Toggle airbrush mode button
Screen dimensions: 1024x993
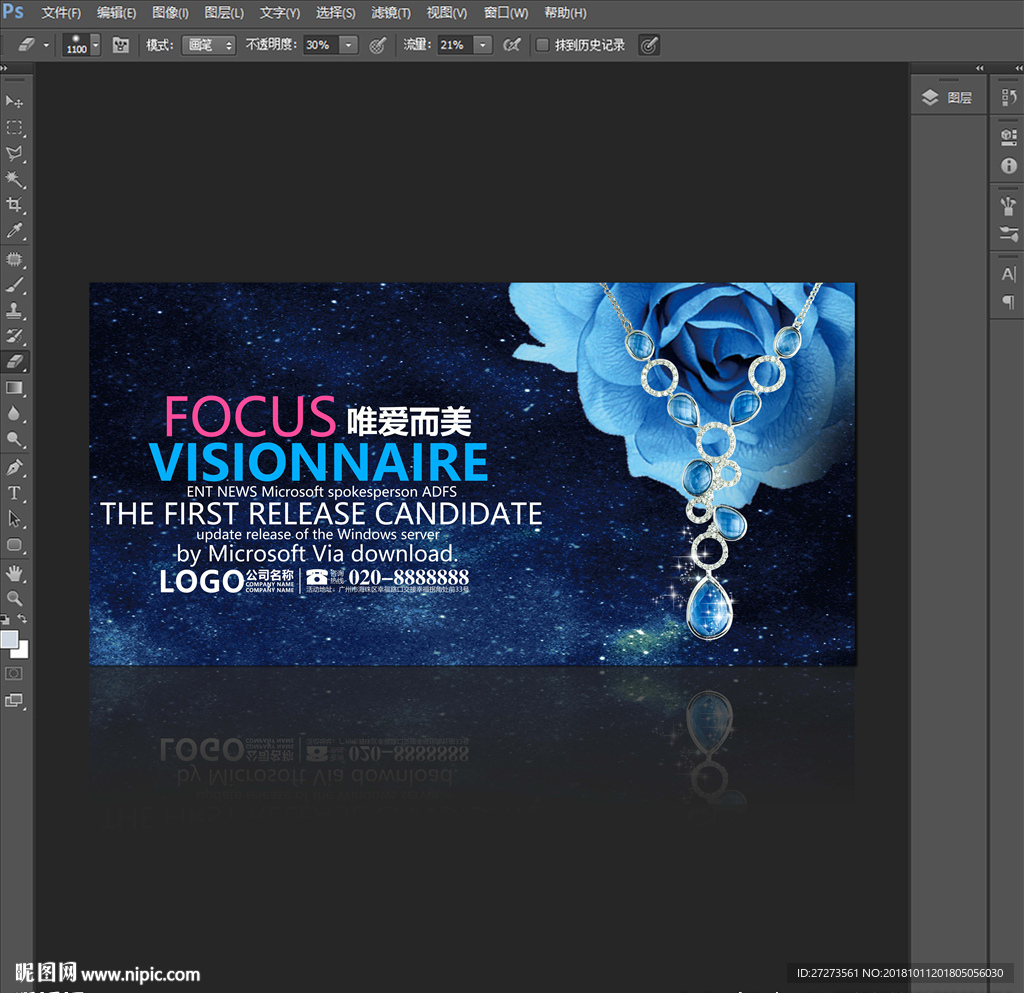coord(512,45)
